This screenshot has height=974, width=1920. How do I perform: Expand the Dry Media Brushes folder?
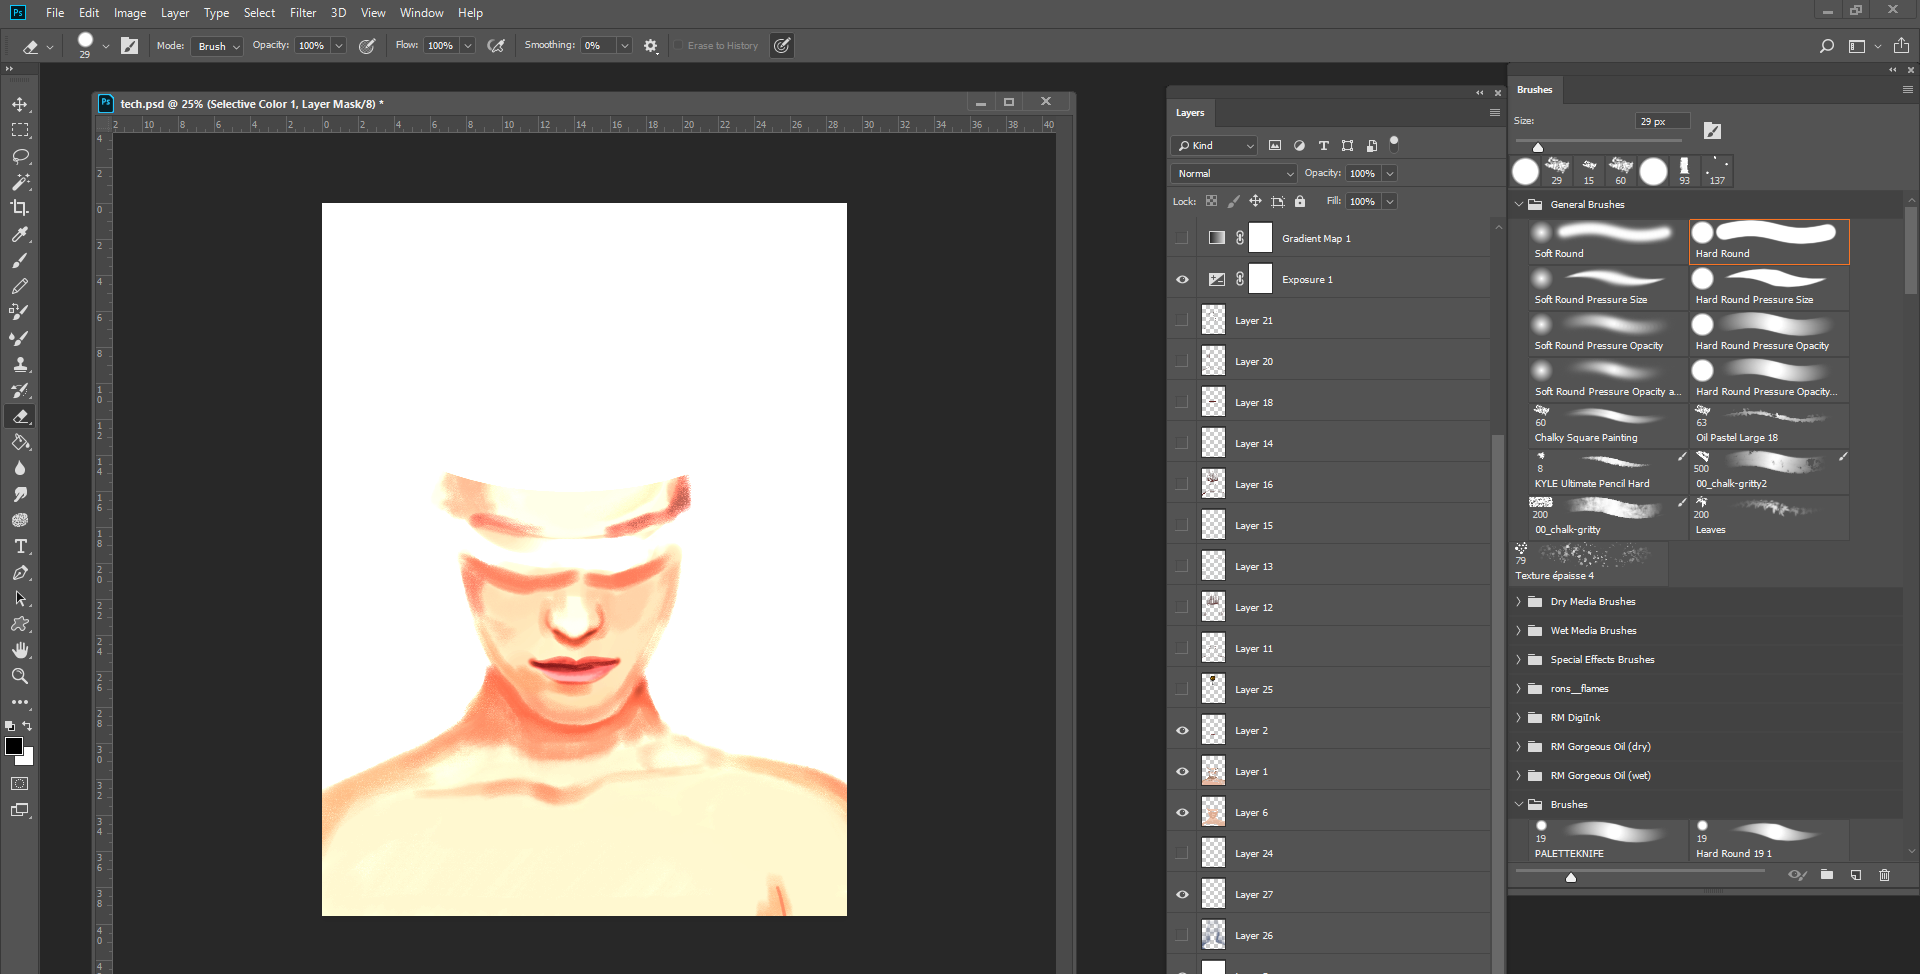pos(1520,601)
